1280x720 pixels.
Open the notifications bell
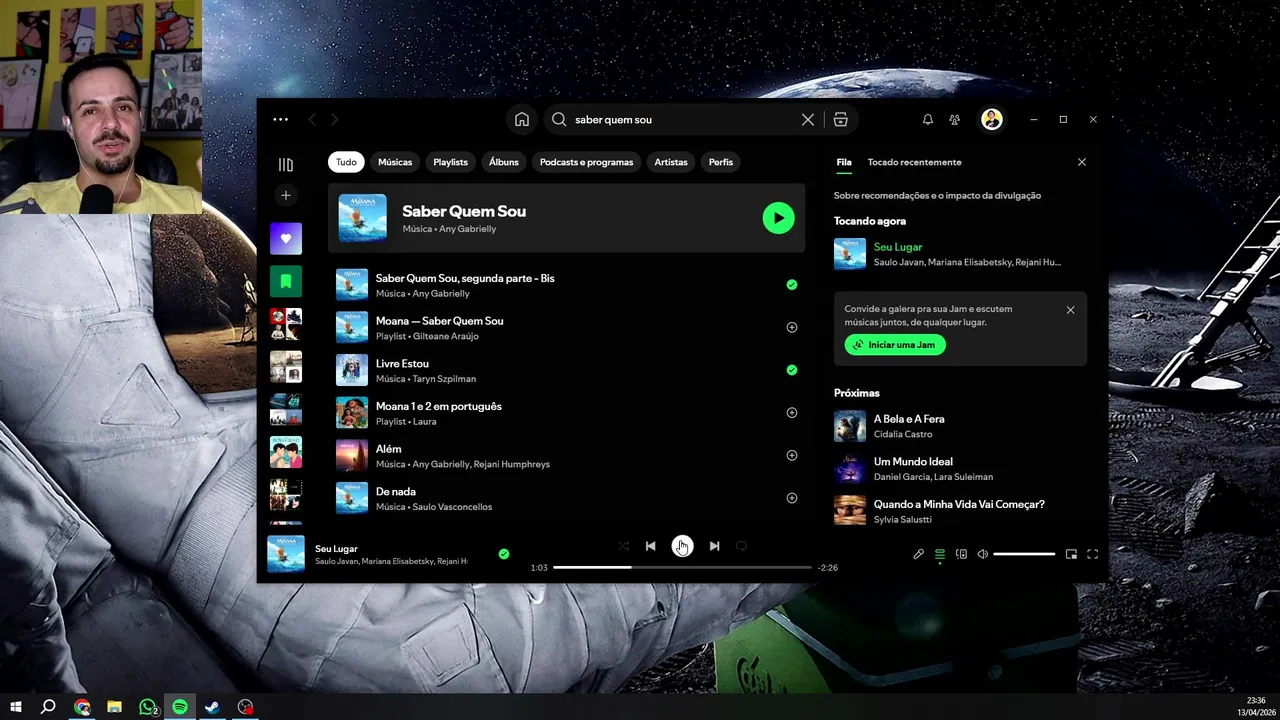pos(928,119)
